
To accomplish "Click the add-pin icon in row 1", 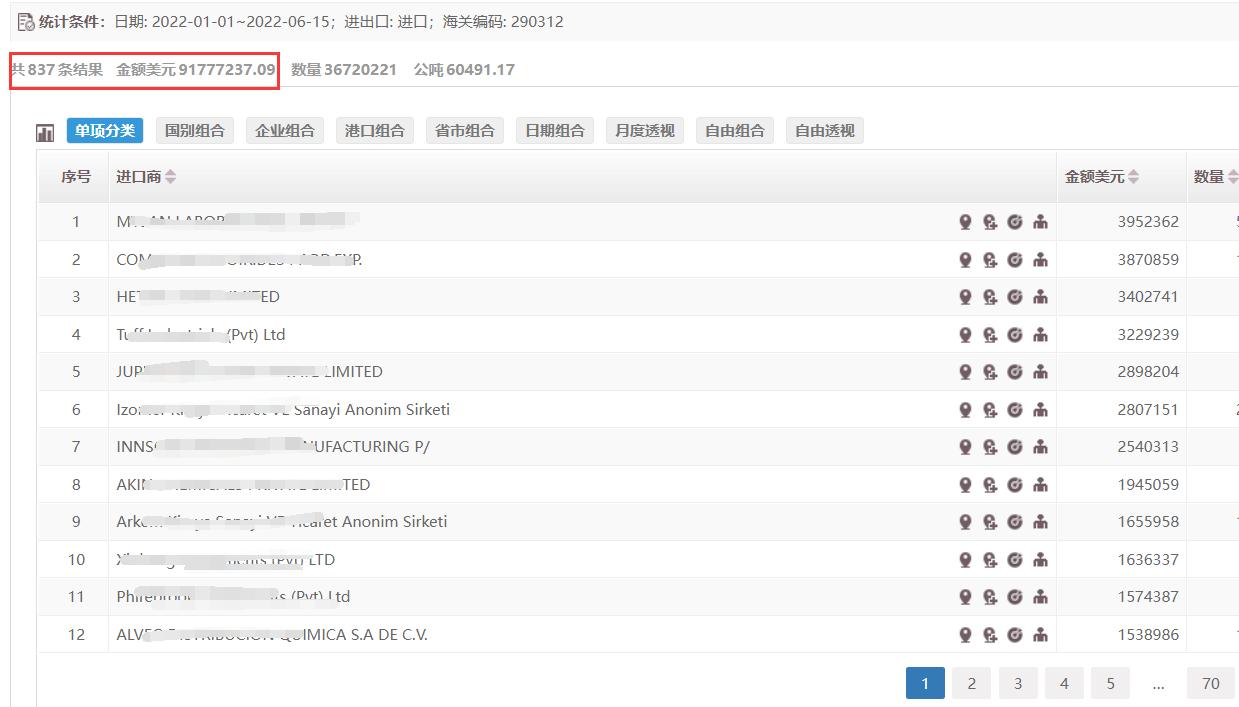I will [x=990, y=222].
